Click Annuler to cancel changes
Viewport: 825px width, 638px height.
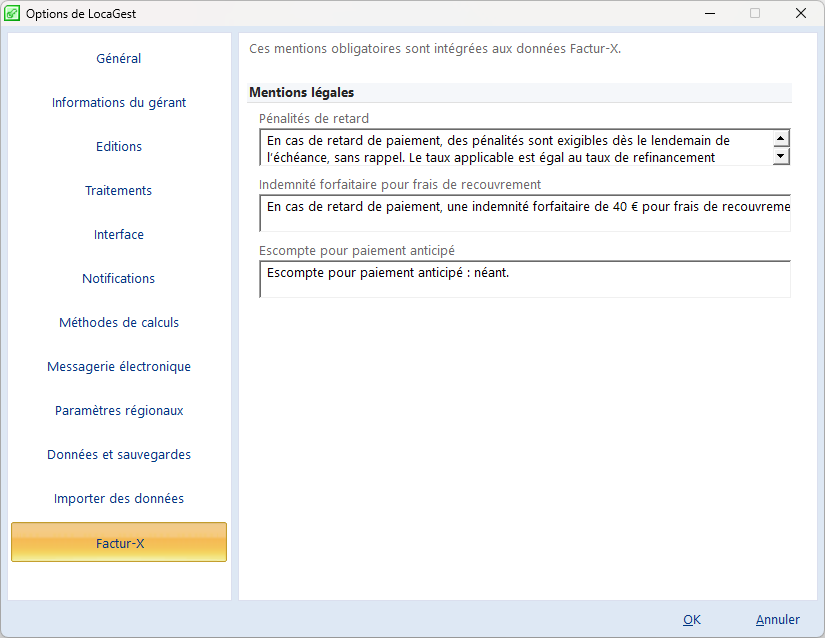778,620
